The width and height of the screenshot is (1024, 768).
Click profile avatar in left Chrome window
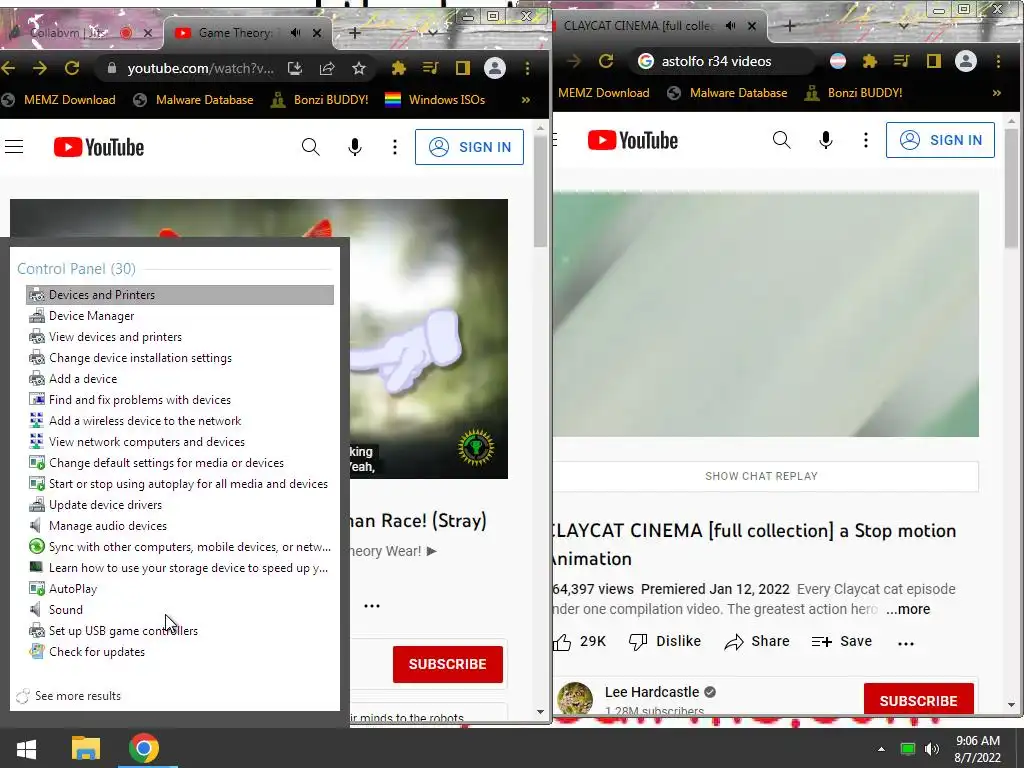[495, 68]
